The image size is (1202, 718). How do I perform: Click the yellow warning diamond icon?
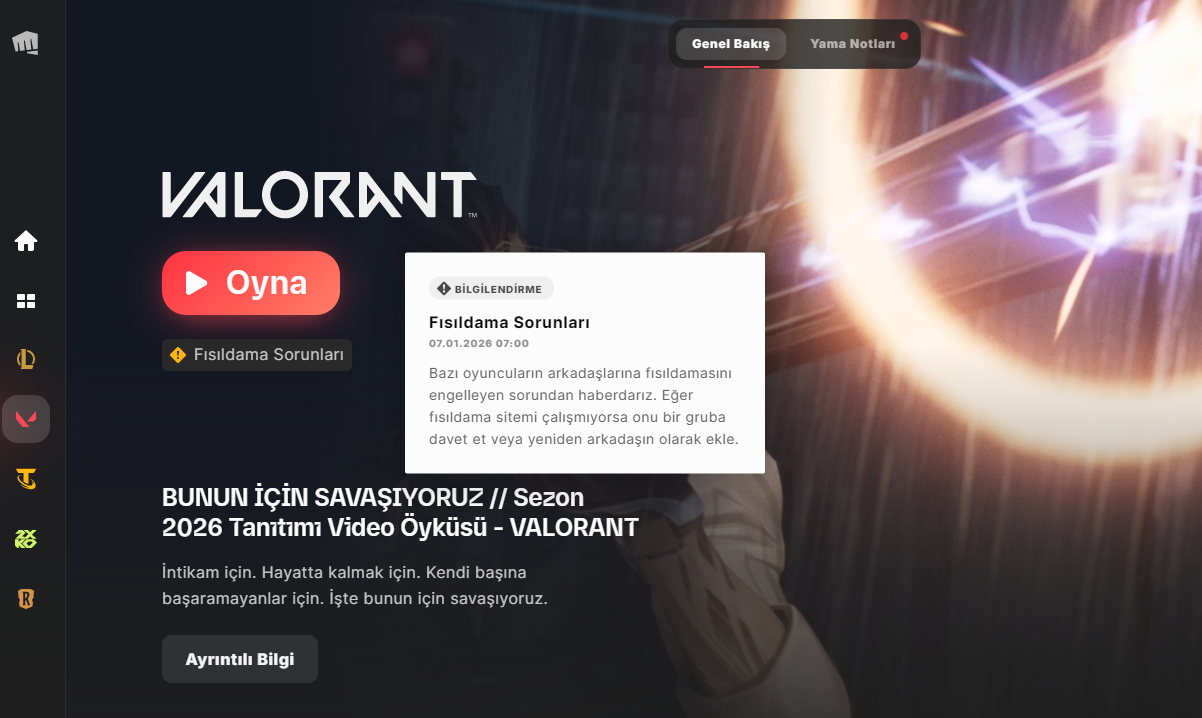point(178,355)
